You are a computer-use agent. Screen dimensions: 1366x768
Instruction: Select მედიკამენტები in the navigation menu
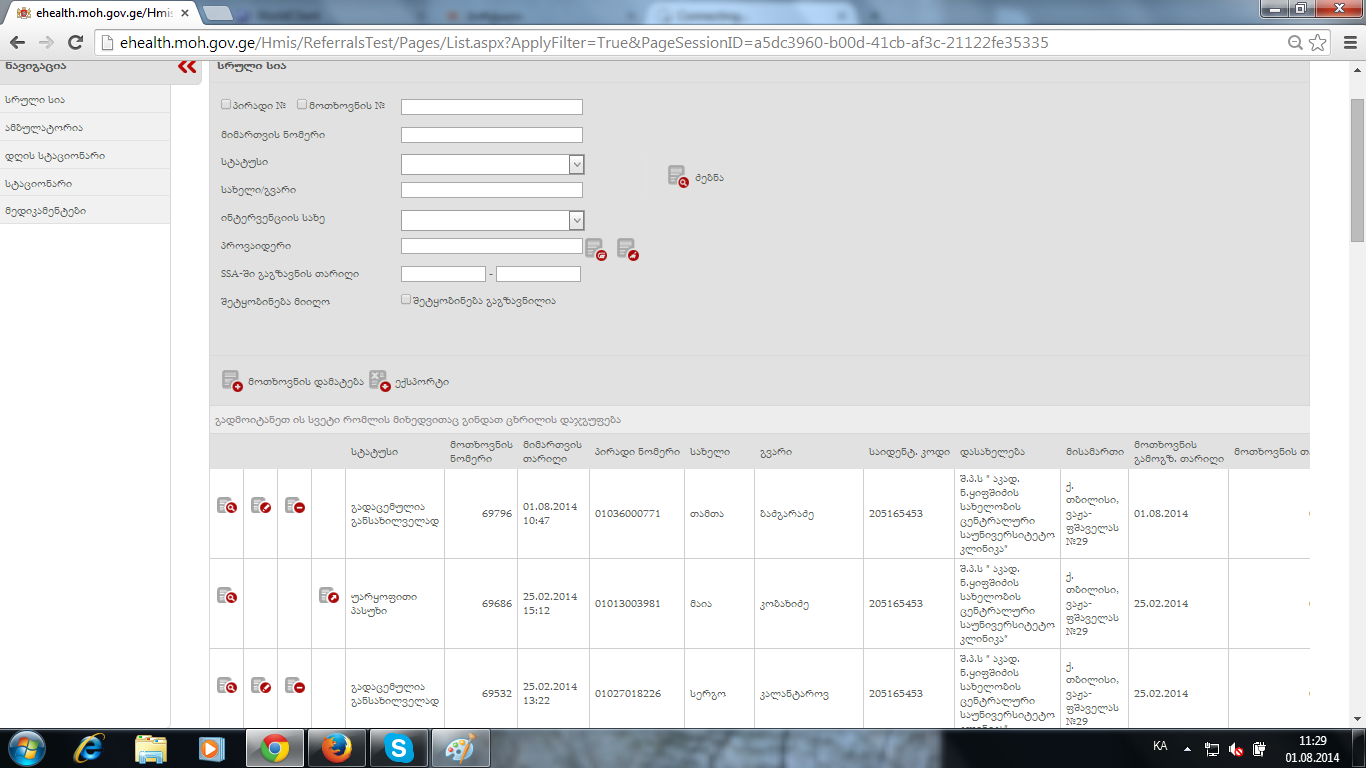[45, 211]
